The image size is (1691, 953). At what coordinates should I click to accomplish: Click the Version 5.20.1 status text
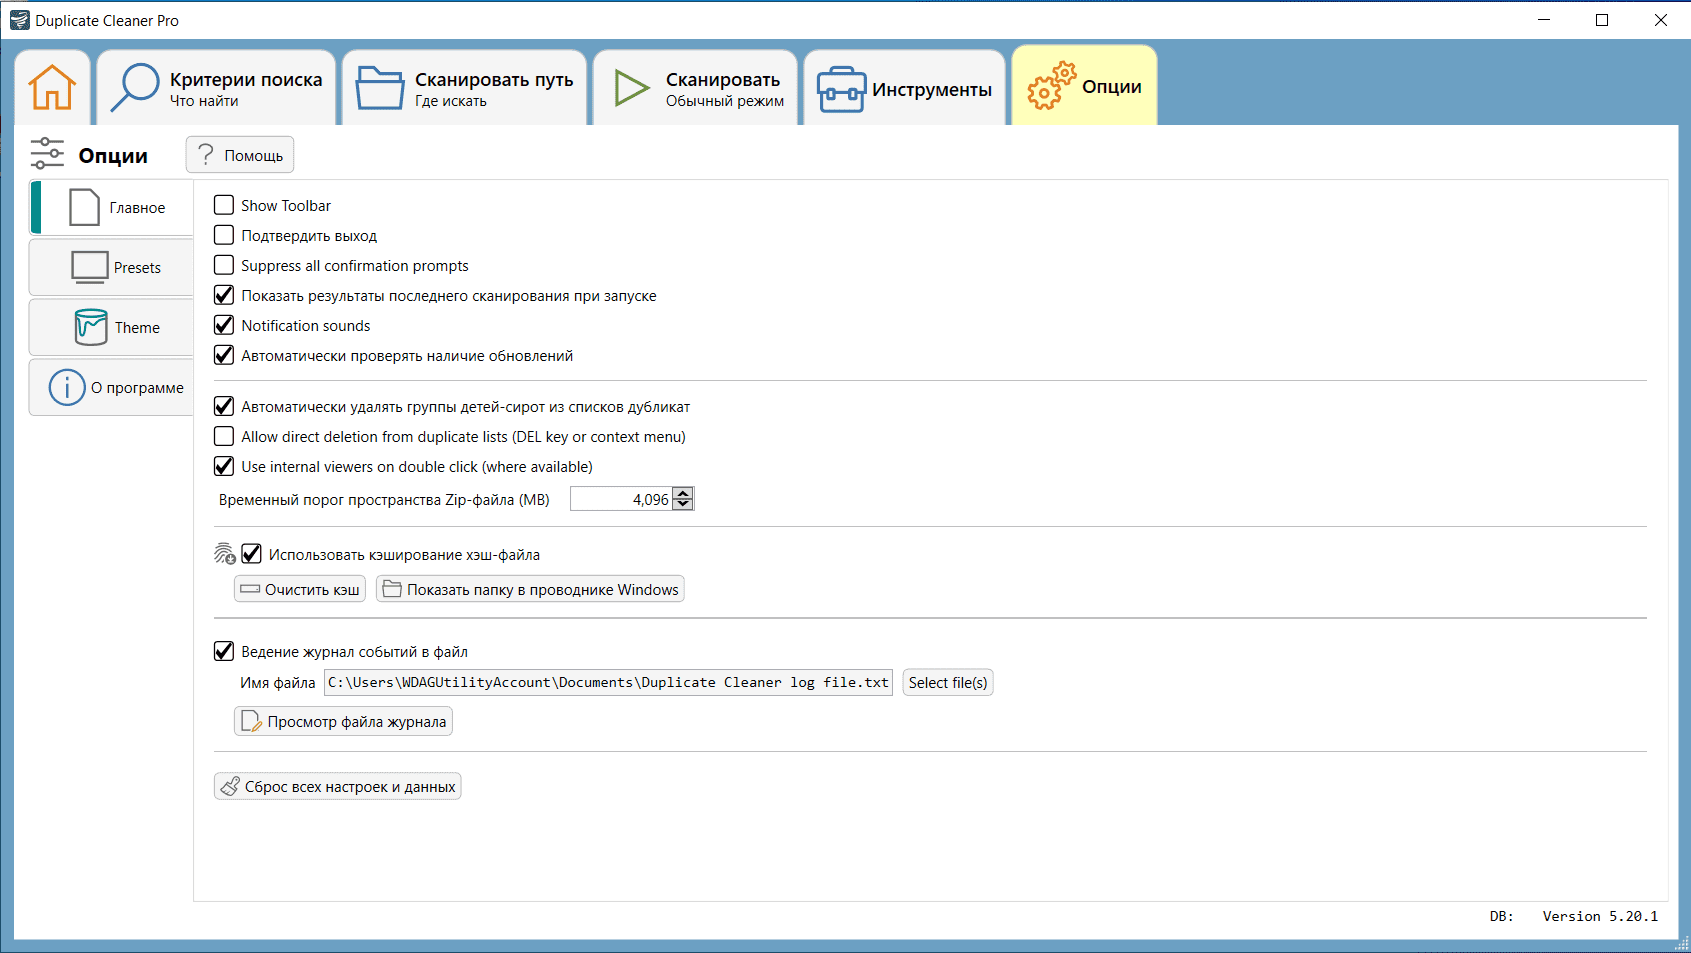pyautogui.click(x=1600, y=916)
